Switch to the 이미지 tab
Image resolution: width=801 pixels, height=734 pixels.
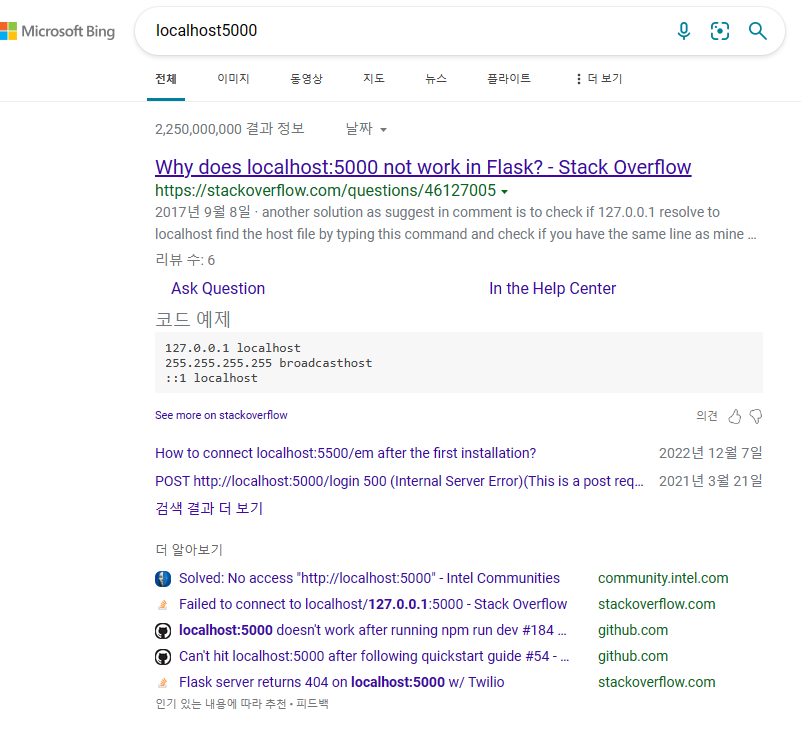[233, 79]
